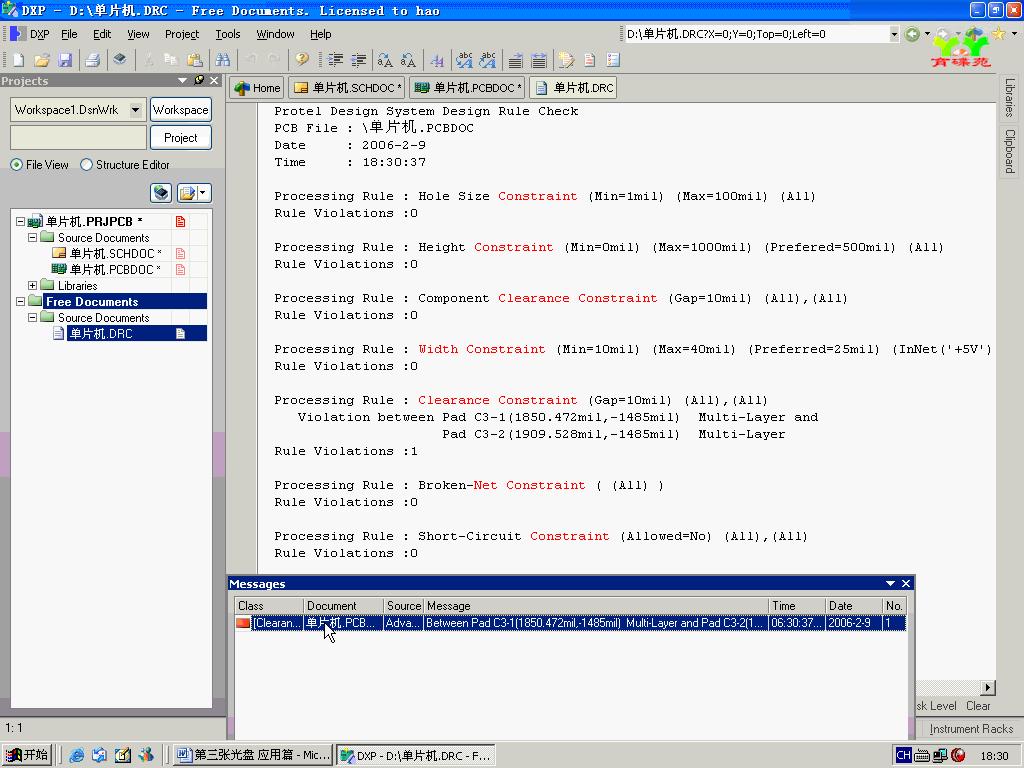Switch to the 单片机.SCHDOC tab

tap(347, 88)
